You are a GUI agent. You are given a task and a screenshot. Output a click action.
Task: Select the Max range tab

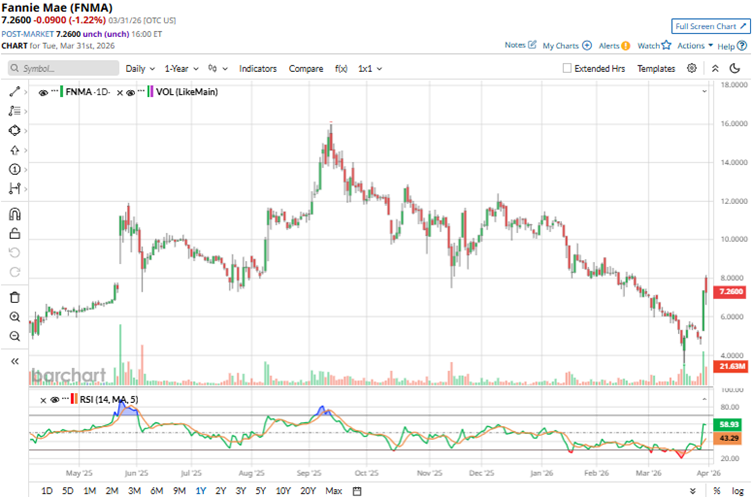334,491
